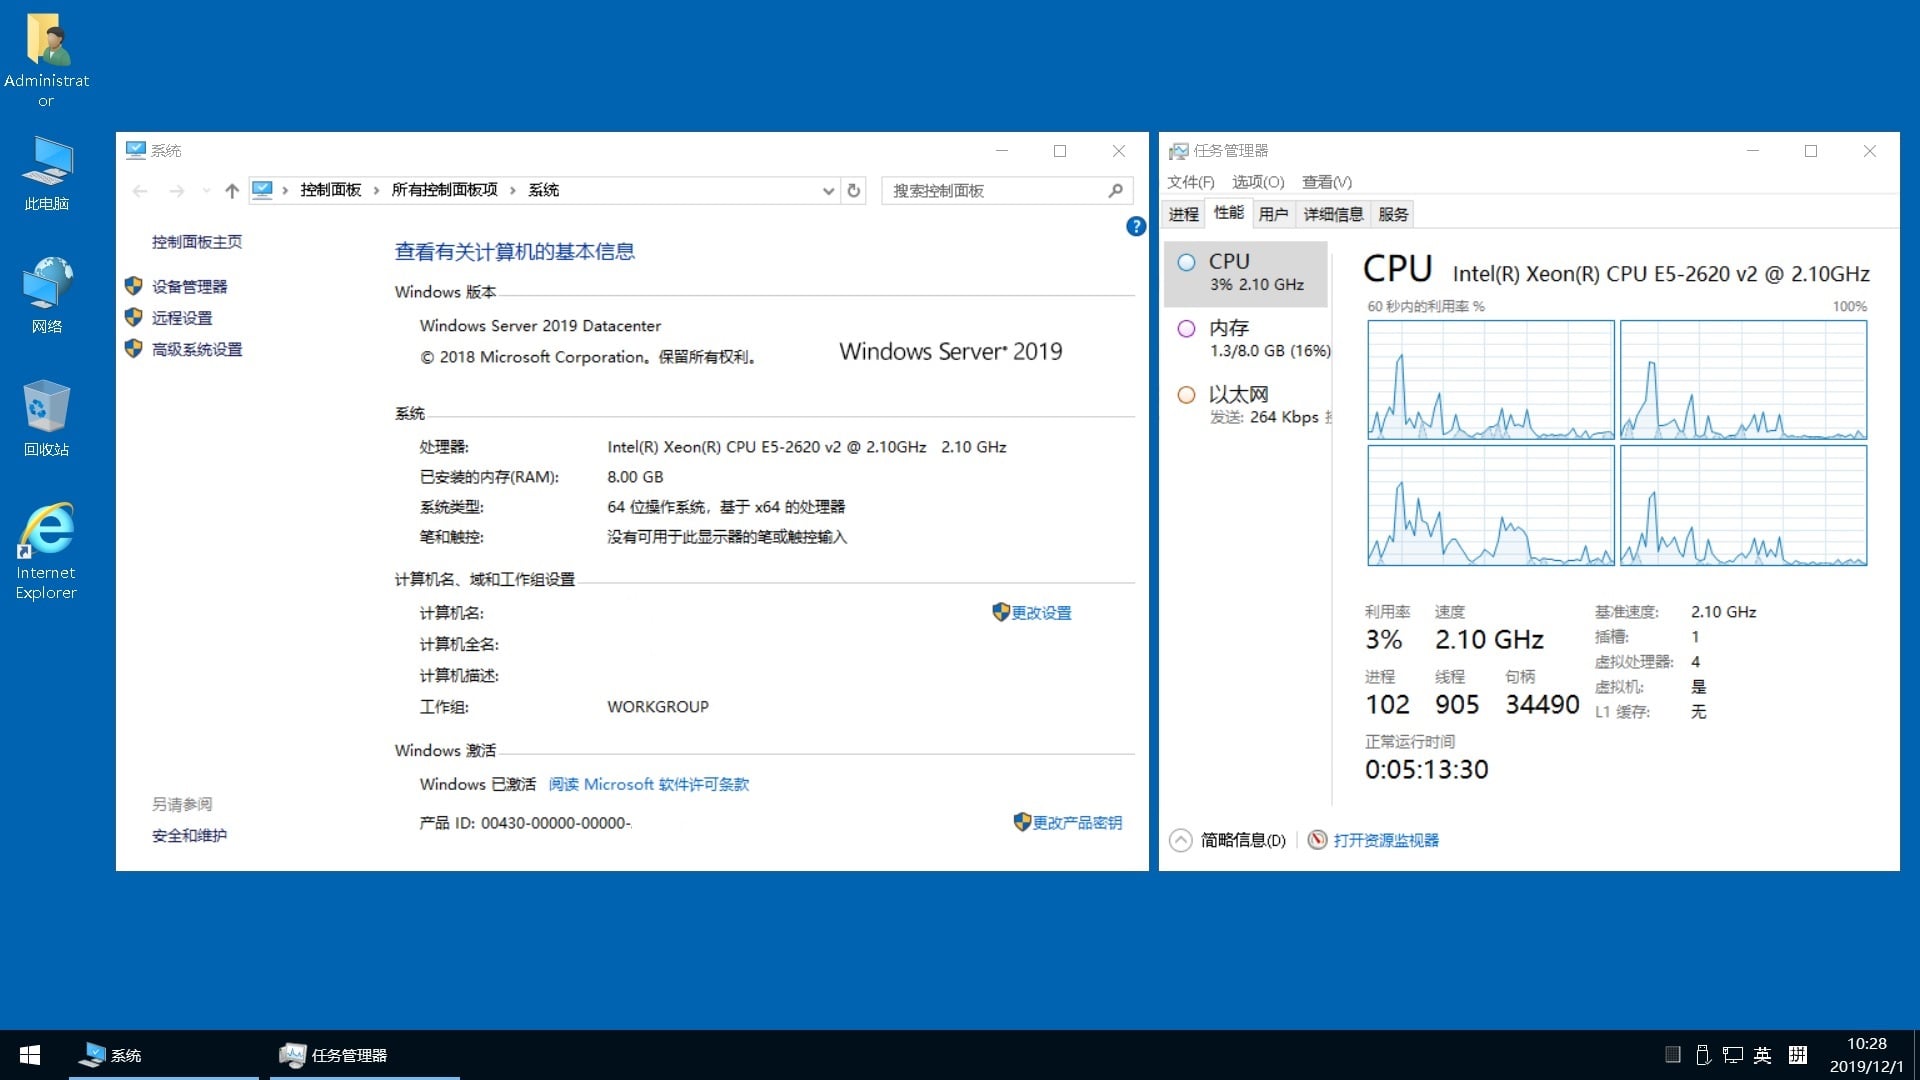The image size is (1920, 1080).
Task: Click the uptime value 0:05:13:30
Action: (x=1426, y=769)
